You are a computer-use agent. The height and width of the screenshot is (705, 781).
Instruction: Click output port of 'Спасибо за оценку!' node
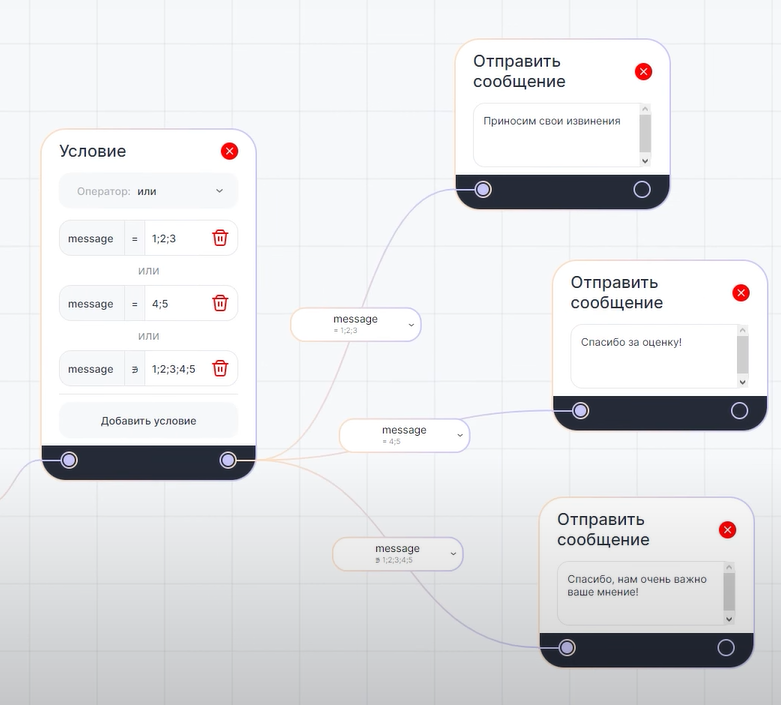point(739,410)
